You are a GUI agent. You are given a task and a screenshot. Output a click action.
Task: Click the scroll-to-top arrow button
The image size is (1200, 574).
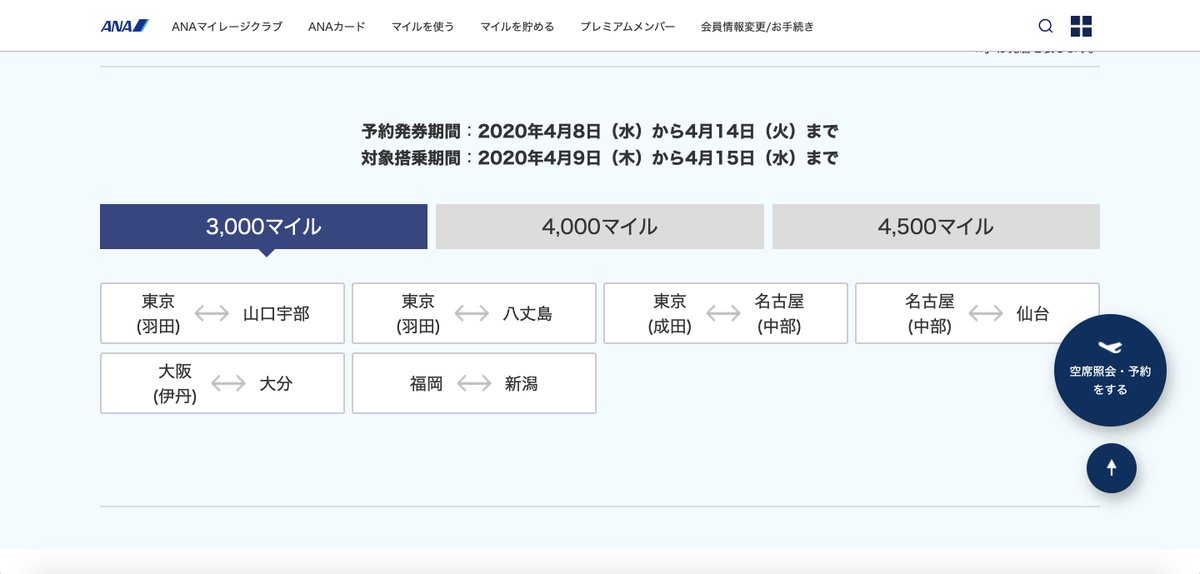(x=1111, y=468)
